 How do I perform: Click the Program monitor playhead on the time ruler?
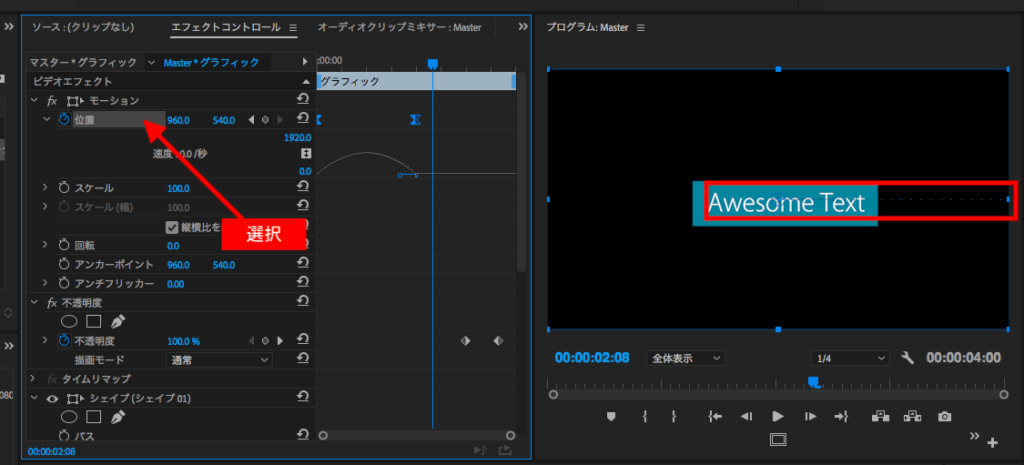pyautogui.click(x=813, y=381)
